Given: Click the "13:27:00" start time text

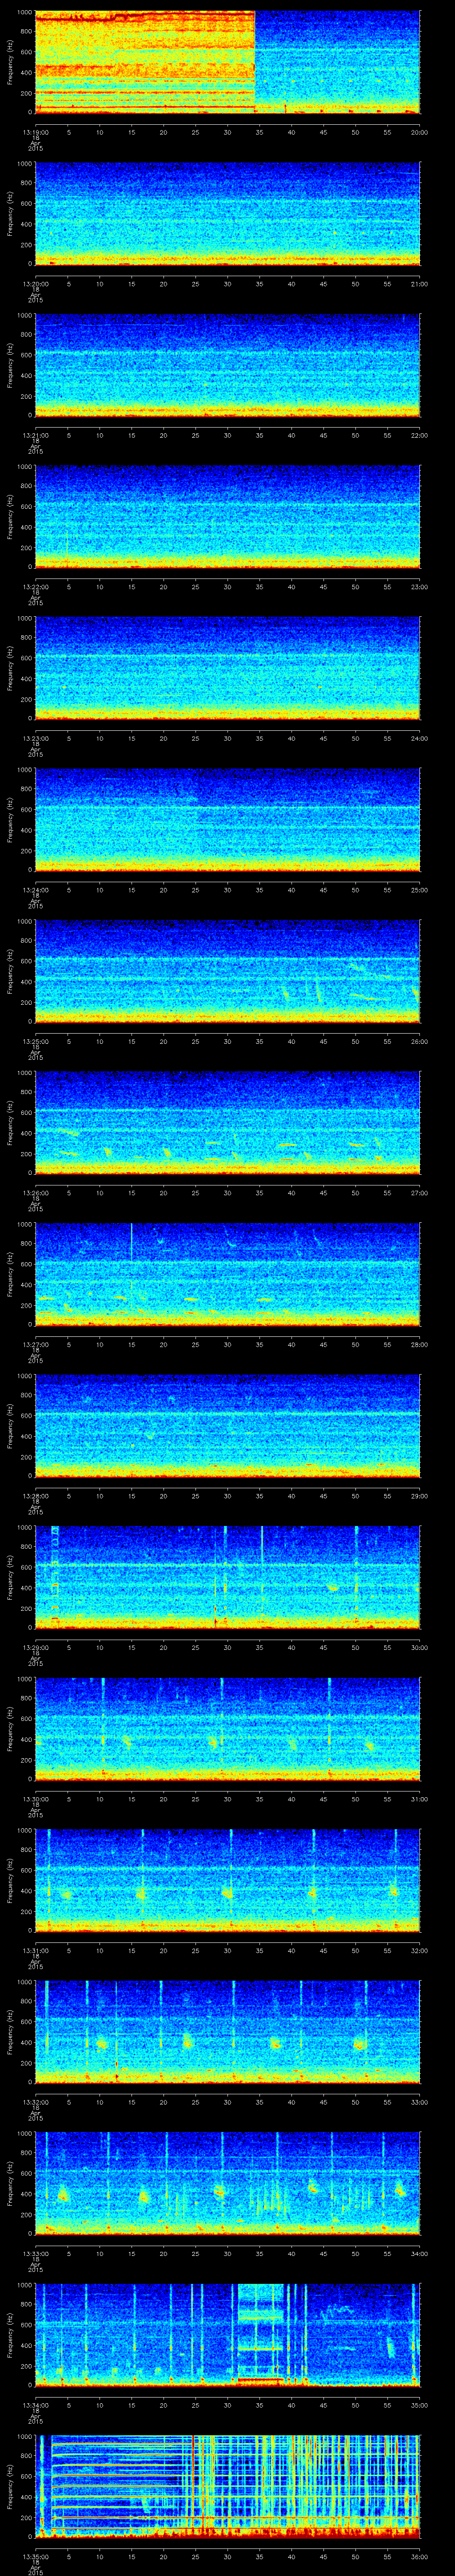Looking at the screenshot, I should [x=35, y=1345].
